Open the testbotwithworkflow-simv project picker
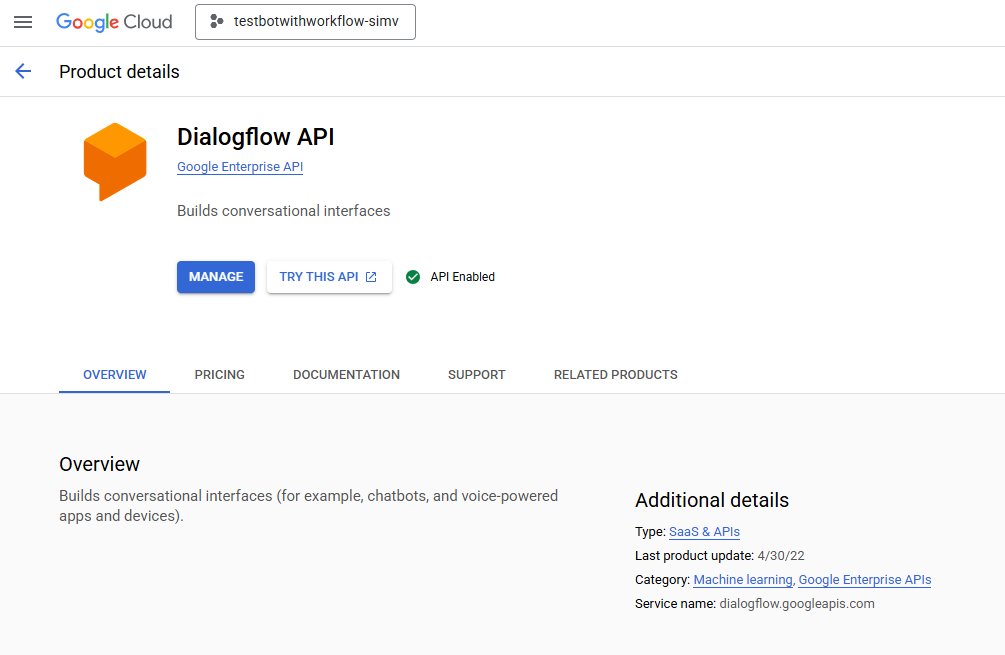 305,22
